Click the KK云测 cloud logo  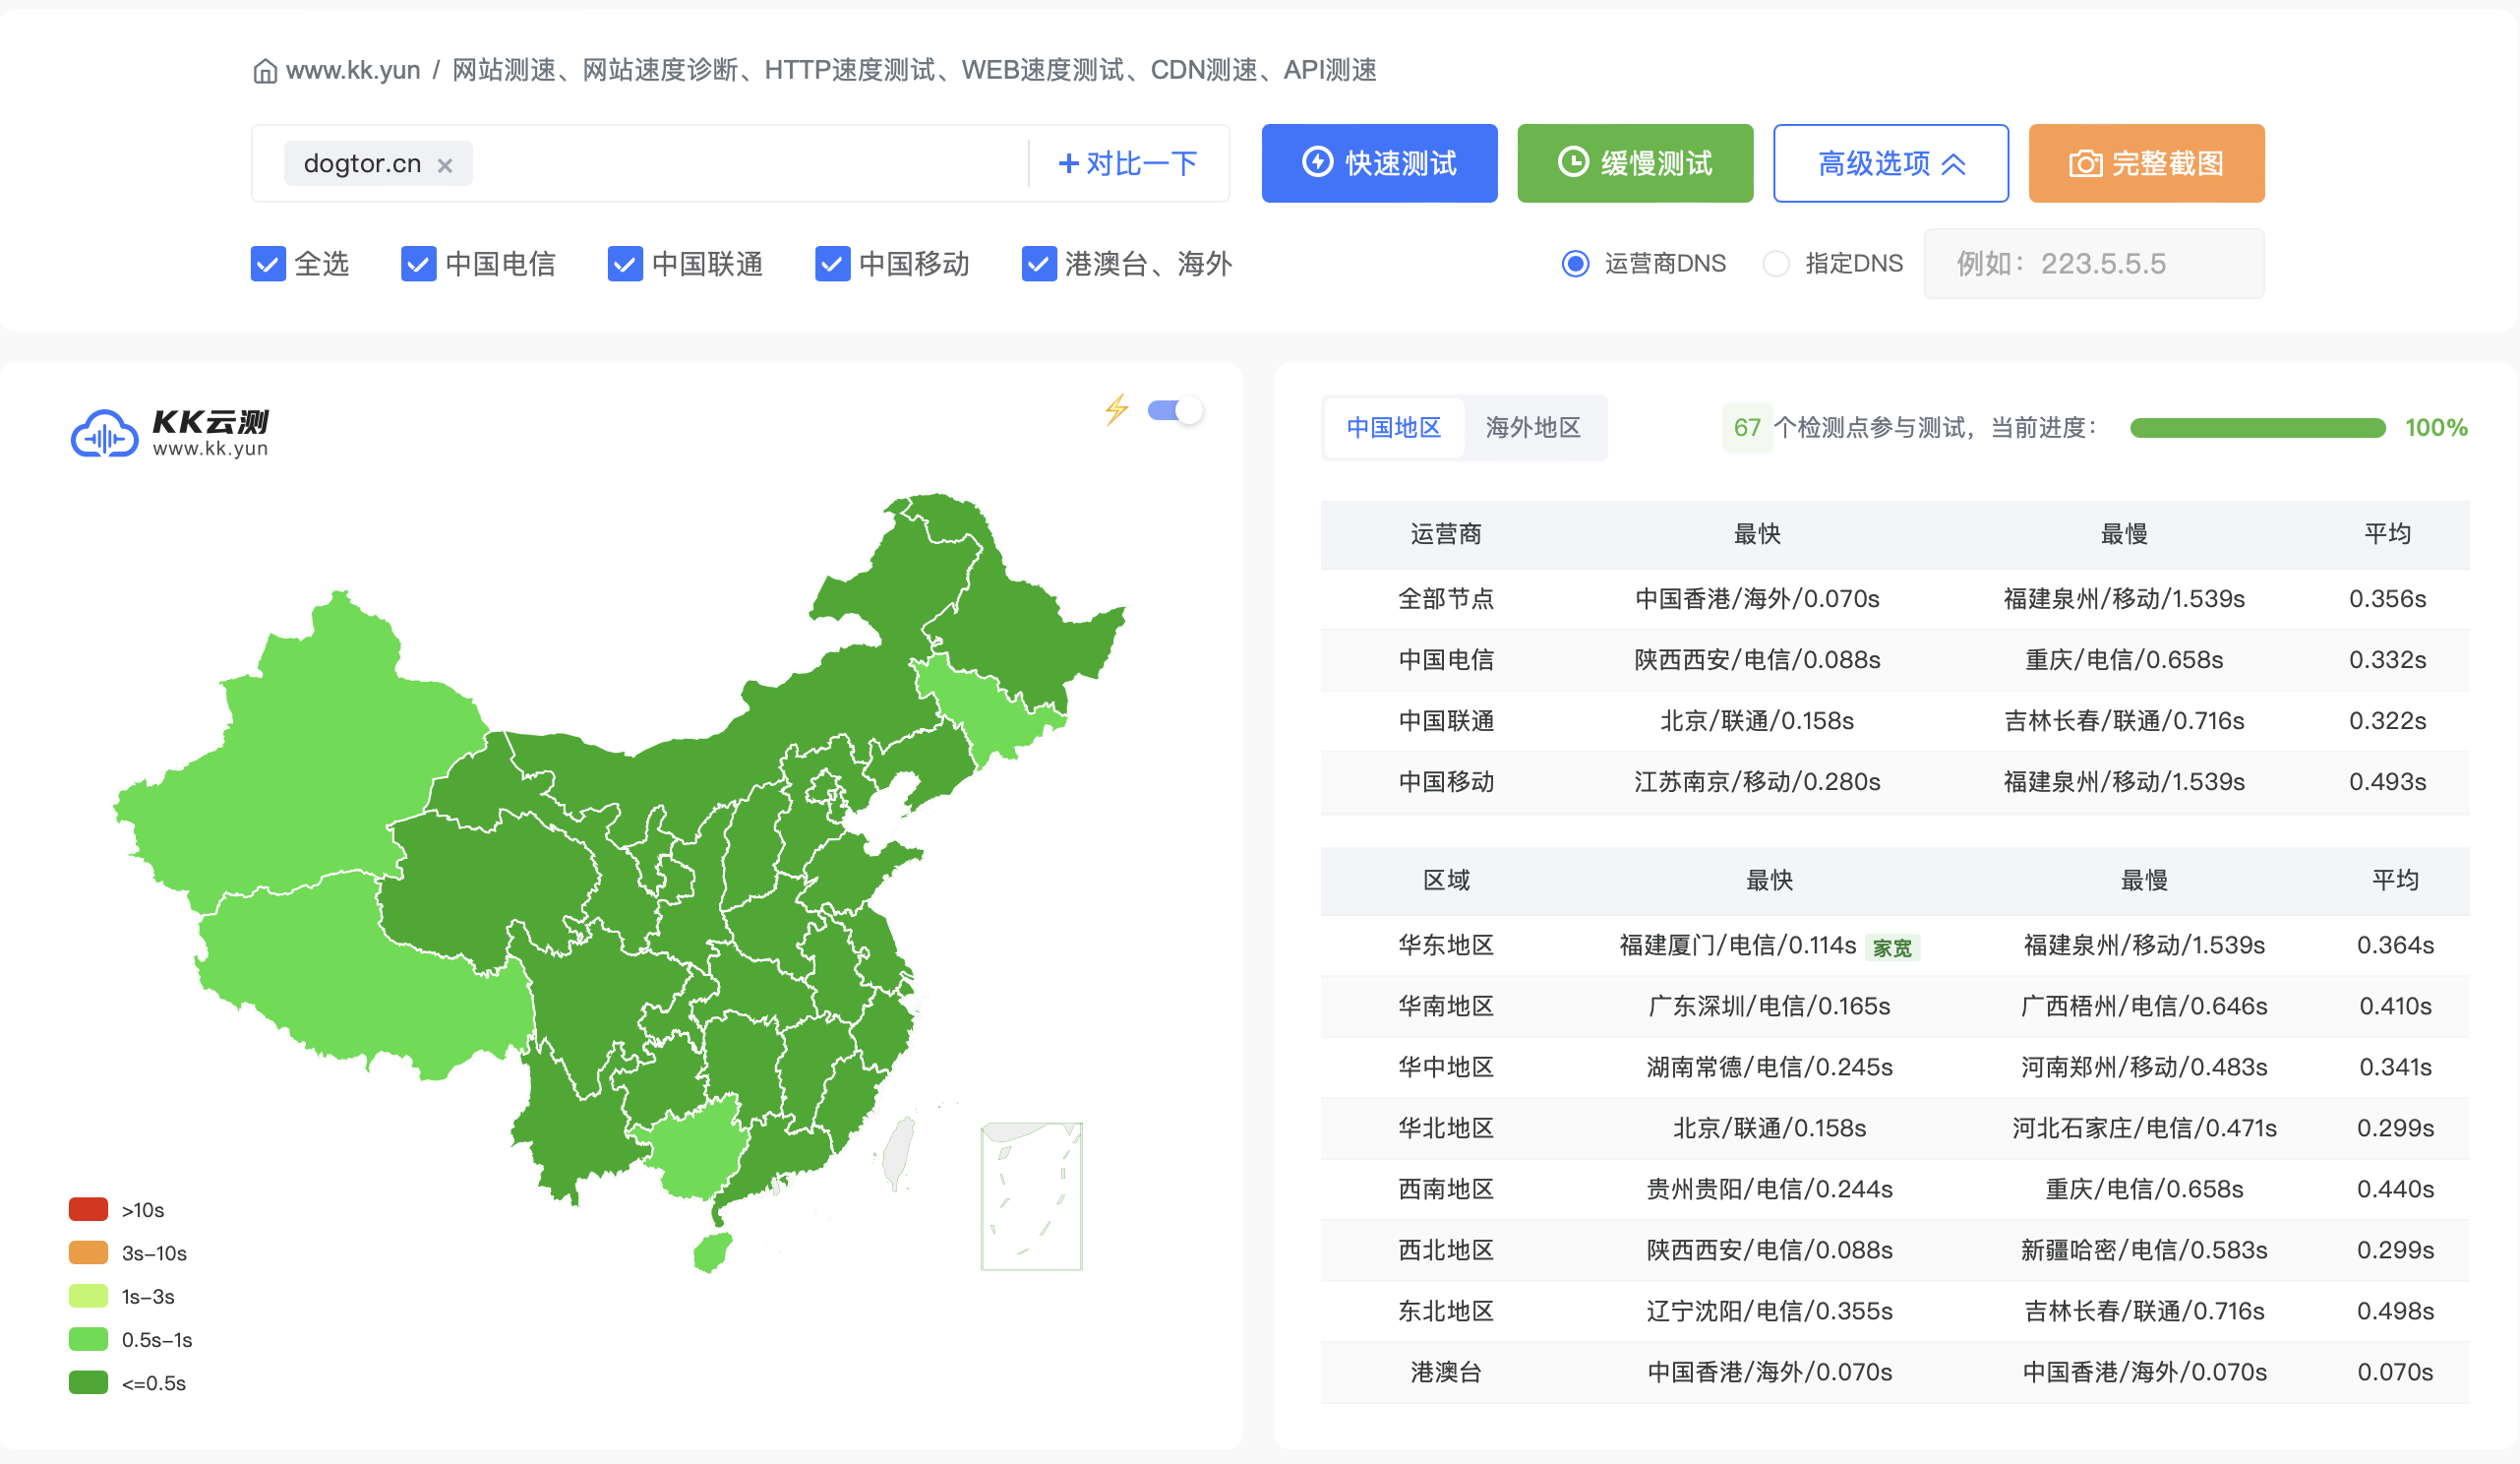click(x=104, y=434)
